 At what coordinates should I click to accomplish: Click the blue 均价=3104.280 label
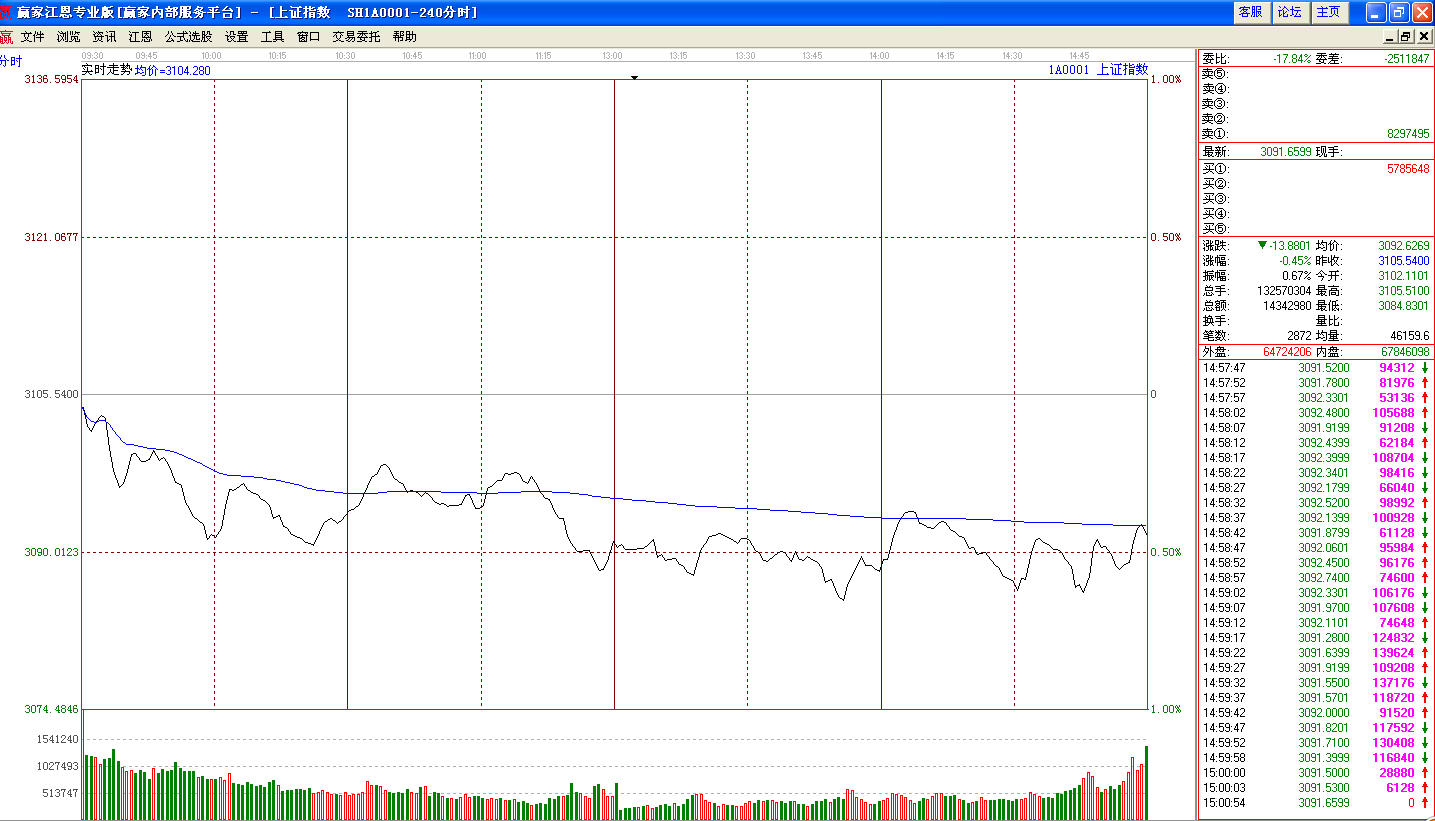pos(173,71)
